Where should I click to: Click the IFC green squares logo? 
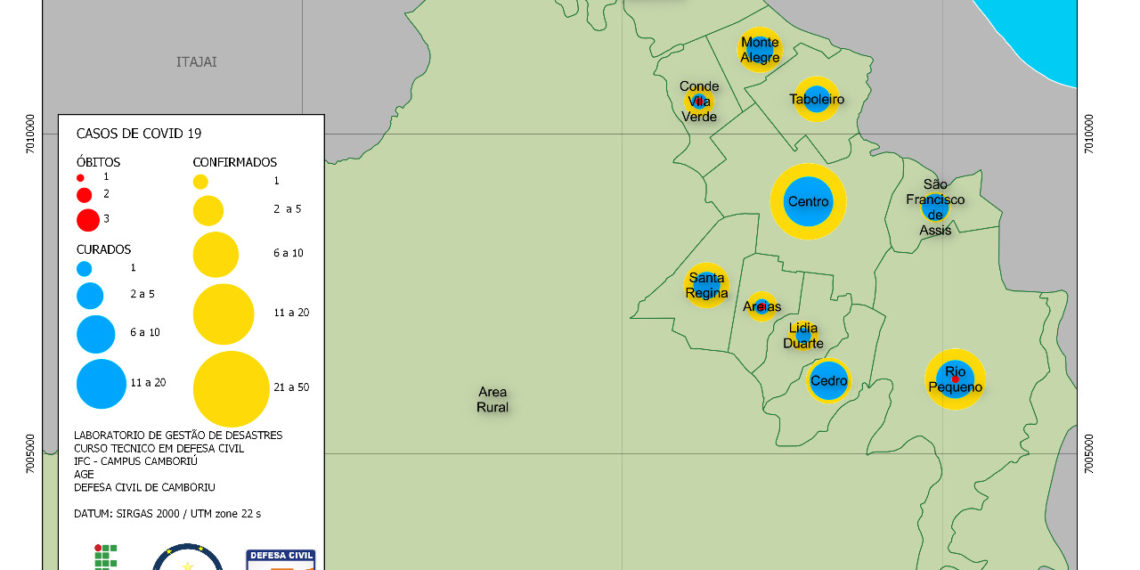106,556
